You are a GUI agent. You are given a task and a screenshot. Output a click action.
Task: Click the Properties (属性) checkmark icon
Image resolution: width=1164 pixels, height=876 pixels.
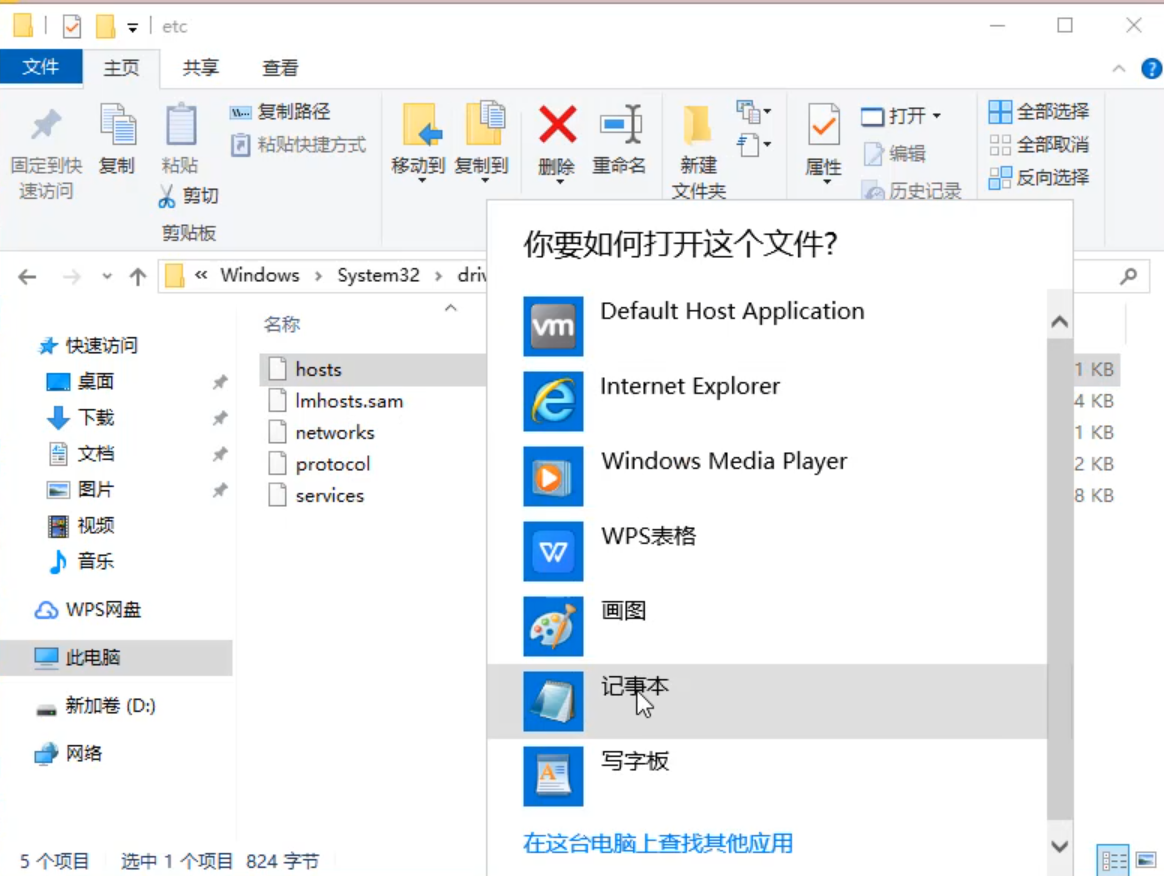pos(823,126)
